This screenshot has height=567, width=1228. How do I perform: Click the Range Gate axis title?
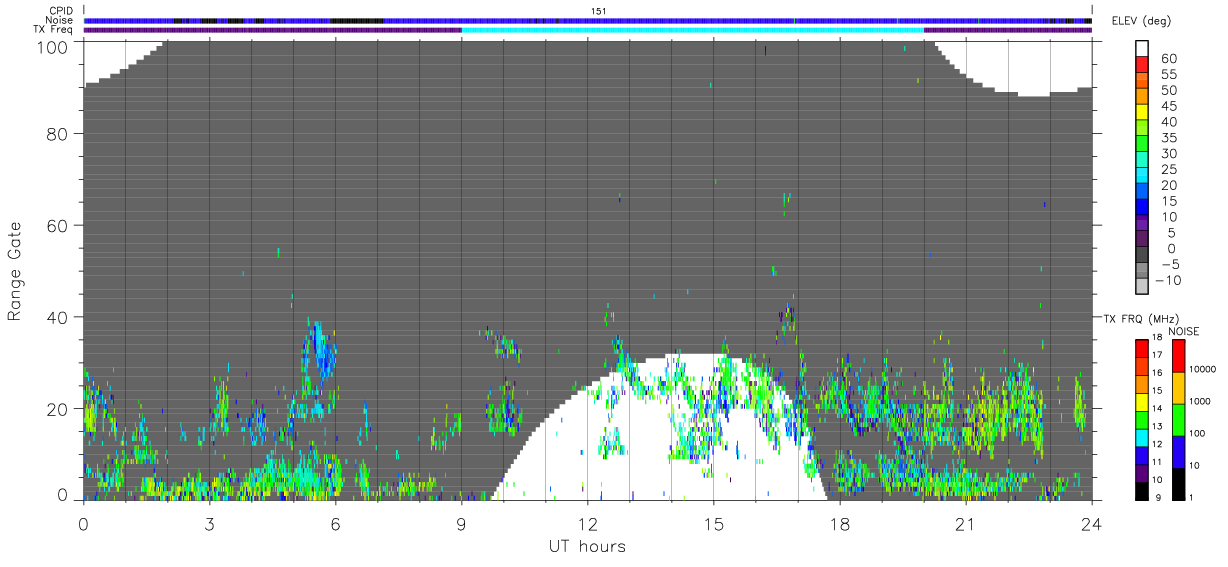coord(15,271)
